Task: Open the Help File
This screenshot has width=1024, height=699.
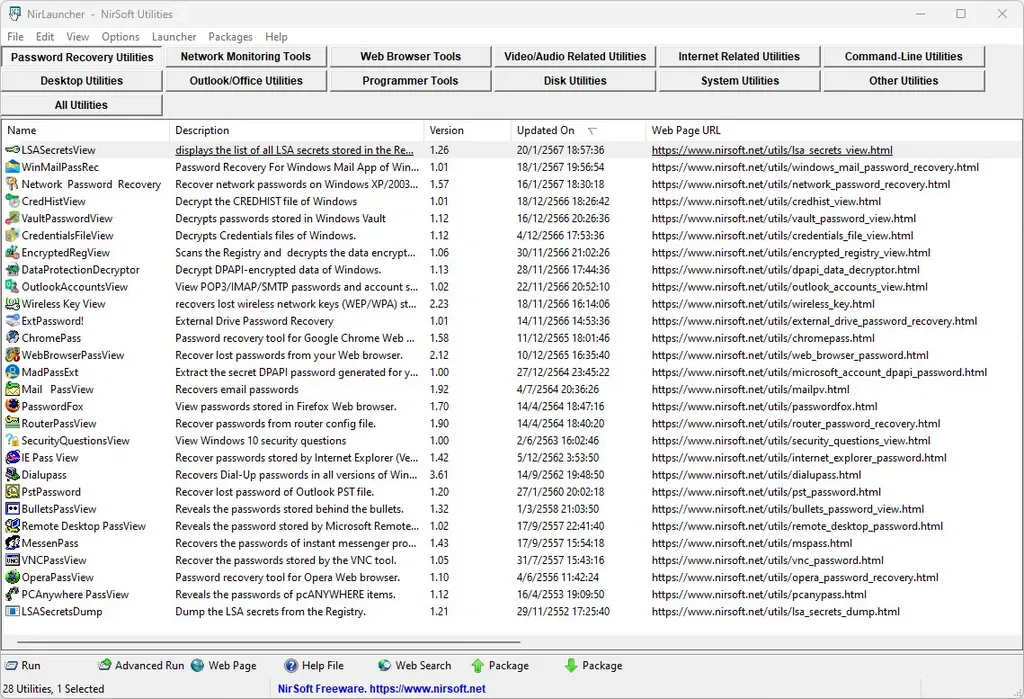Action: tap(314, 666)
